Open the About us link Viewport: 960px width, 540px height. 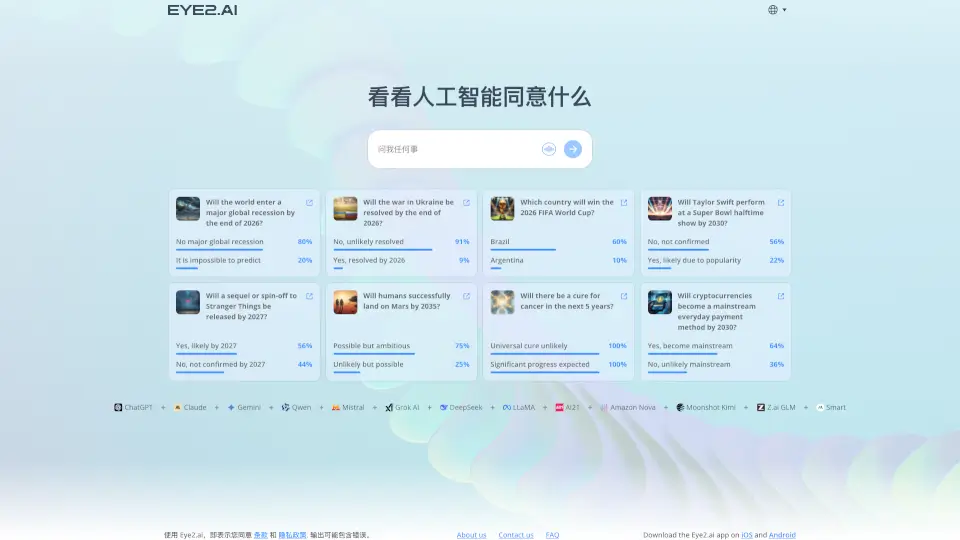point(471,535)
